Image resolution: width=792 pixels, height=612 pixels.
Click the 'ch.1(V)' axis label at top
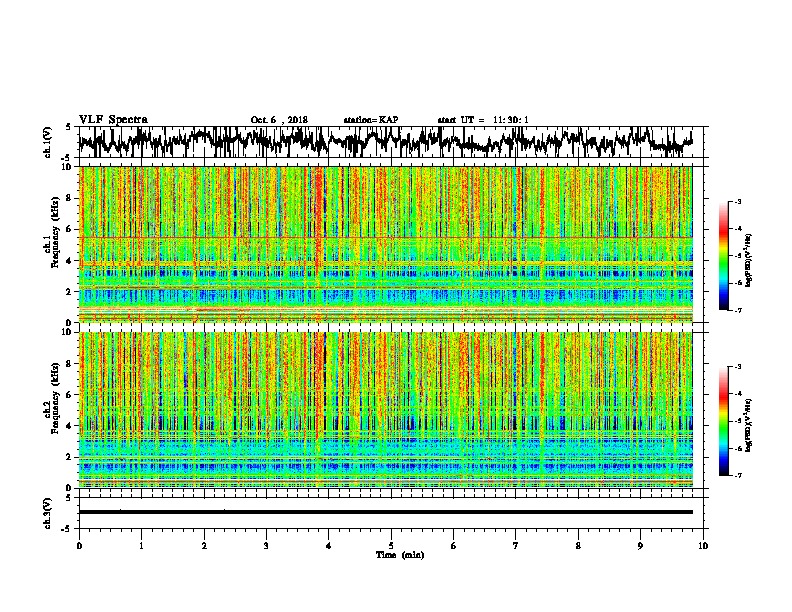[x=48, y=142]
